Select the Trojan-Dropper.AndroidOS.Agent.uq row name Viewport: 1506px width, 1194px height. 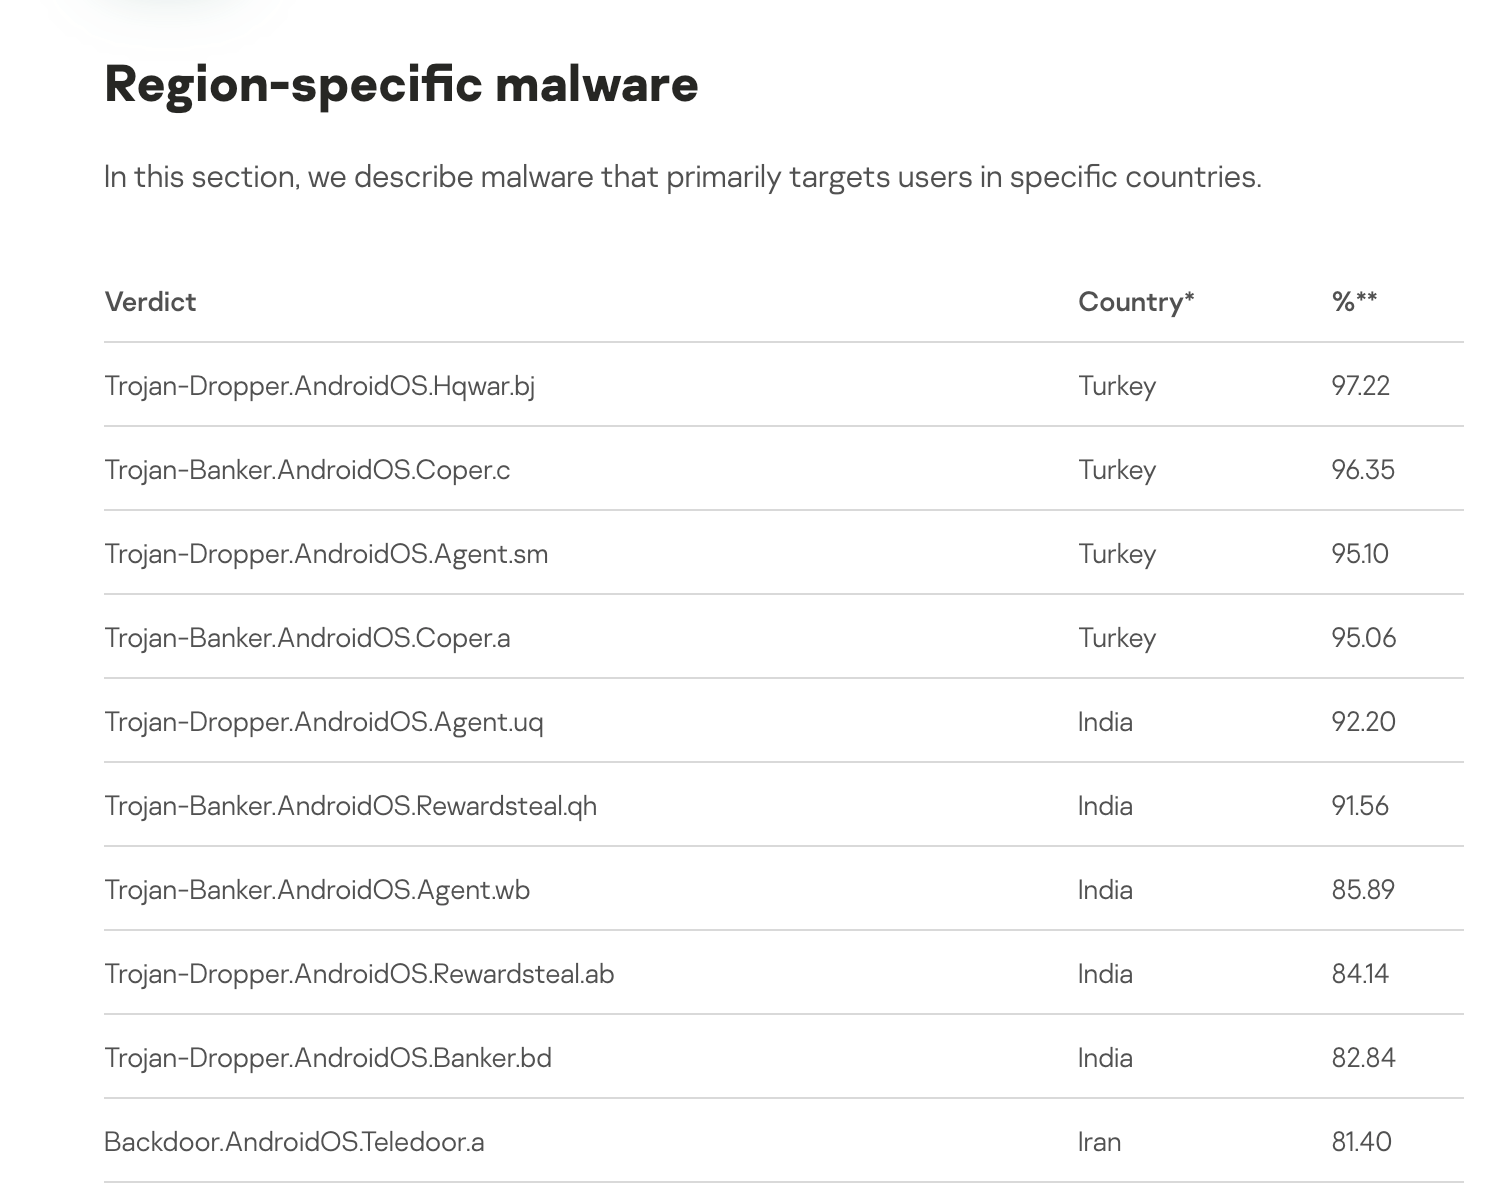click(x=324, y=722)
